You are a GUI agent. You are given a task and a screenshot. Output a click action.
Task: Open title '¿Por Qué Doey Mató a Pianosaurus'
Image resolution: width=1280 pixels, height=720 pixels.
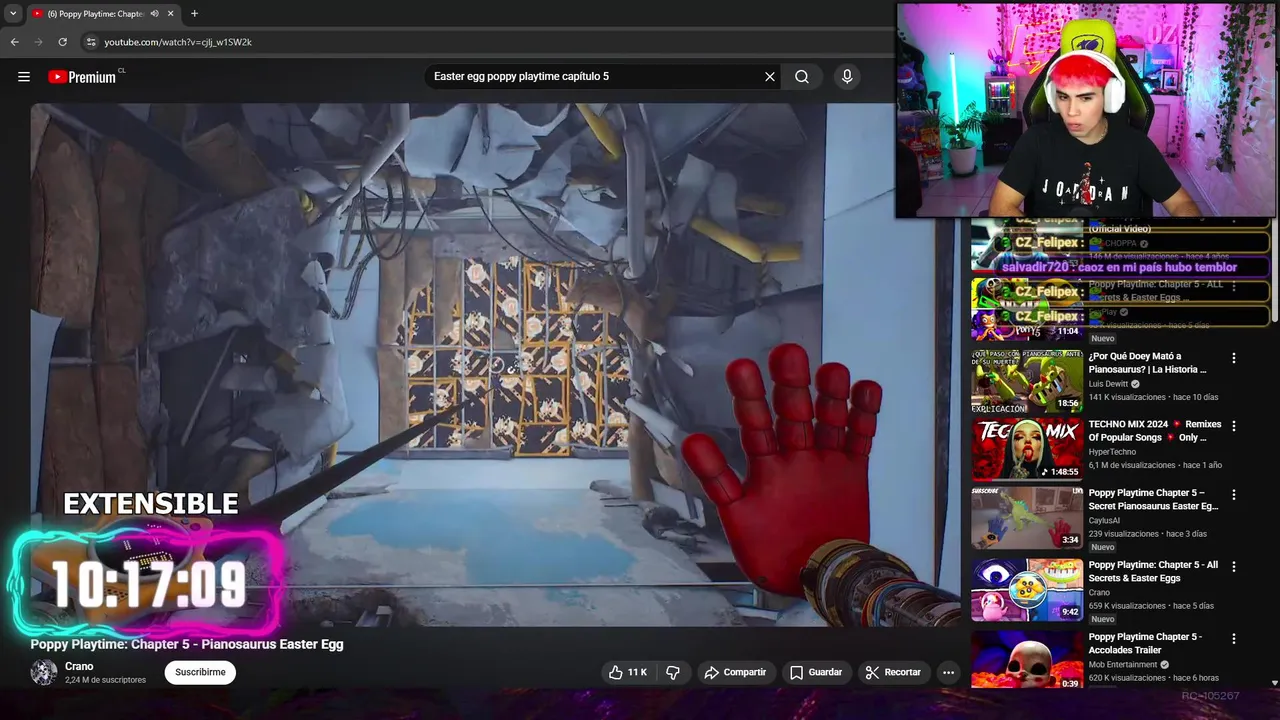(1147, 363)
